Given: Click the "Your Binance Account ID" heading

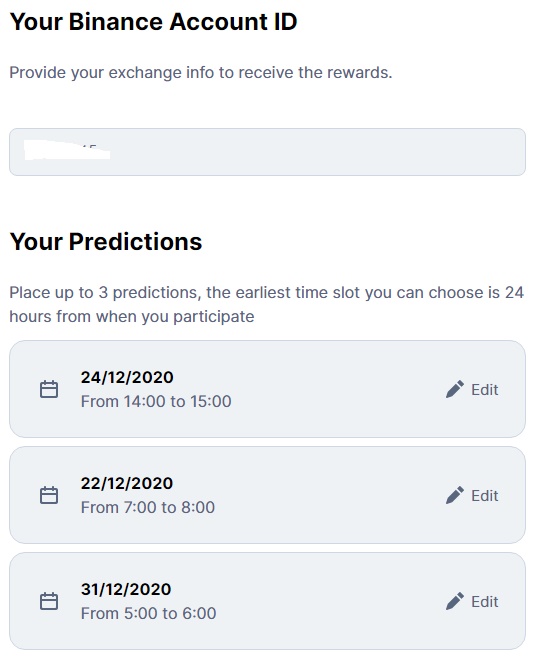Looking at the screenshot, I should 153,21.
